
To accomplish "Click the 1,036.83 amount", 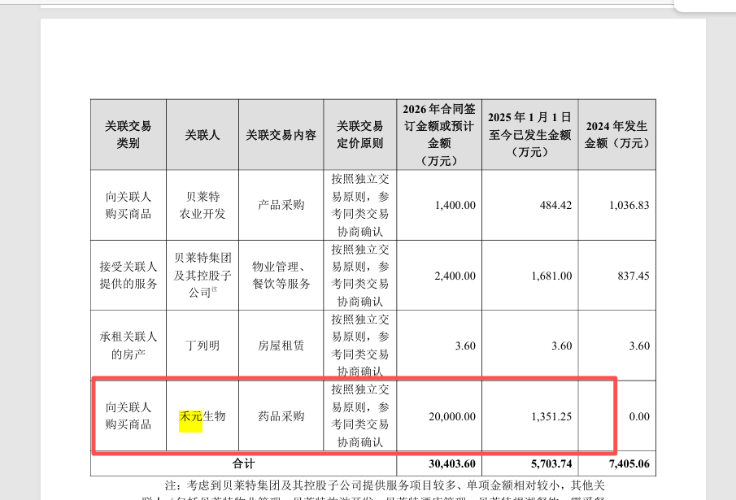I will pyautogui.click(x=629, y=205).
